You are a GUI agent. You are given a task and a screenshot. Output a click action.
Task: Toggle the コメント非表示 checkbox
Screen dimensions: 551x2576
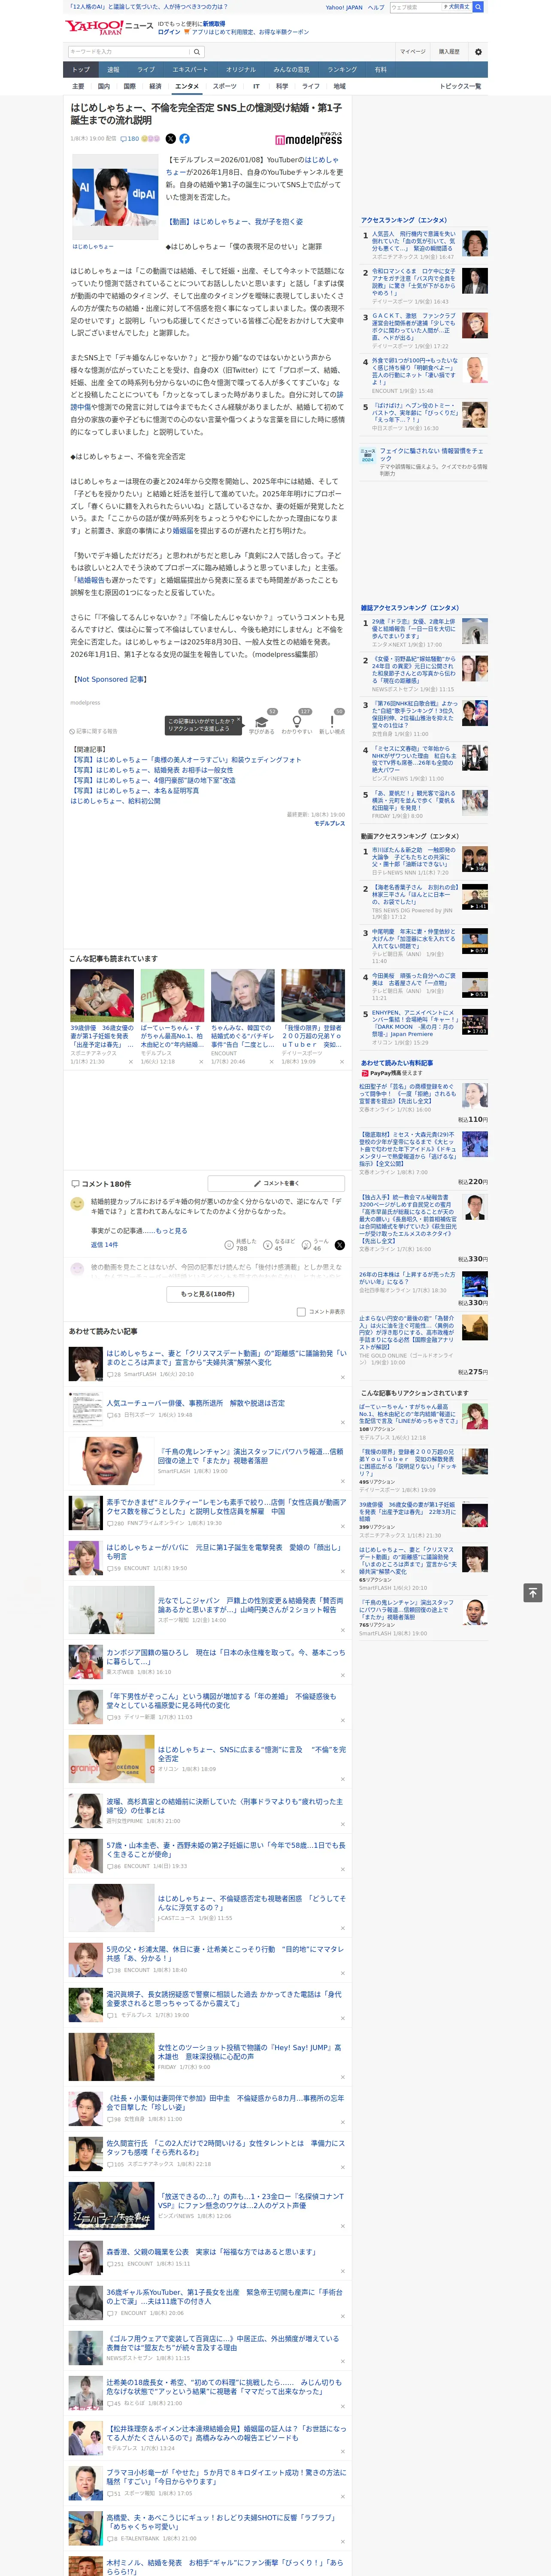pyautogui.click(x=301, y=1312)
